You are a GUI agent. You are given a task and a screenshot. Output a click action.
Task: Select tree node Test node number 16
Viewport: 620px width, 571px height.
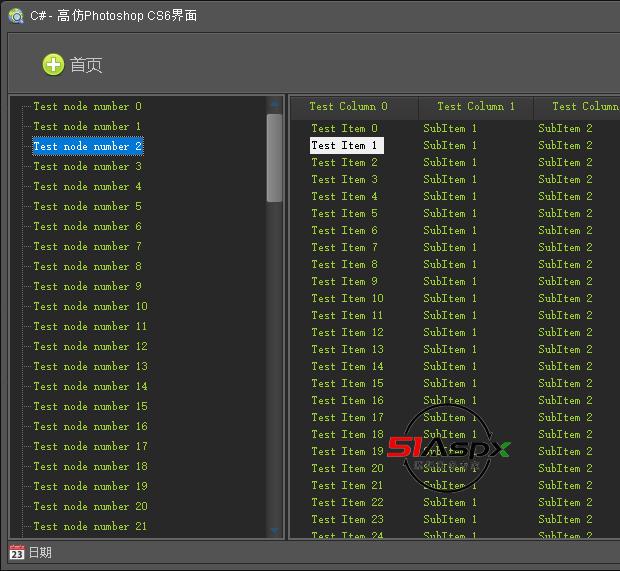point(91,427)
